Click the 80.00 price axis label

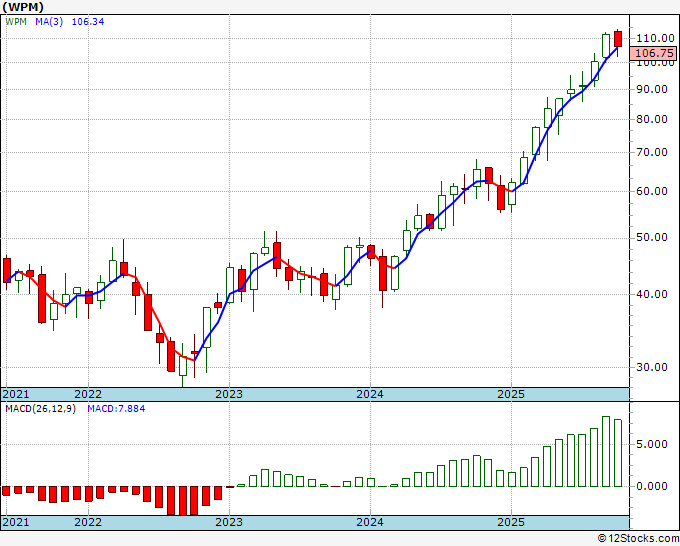pos(652,119)
